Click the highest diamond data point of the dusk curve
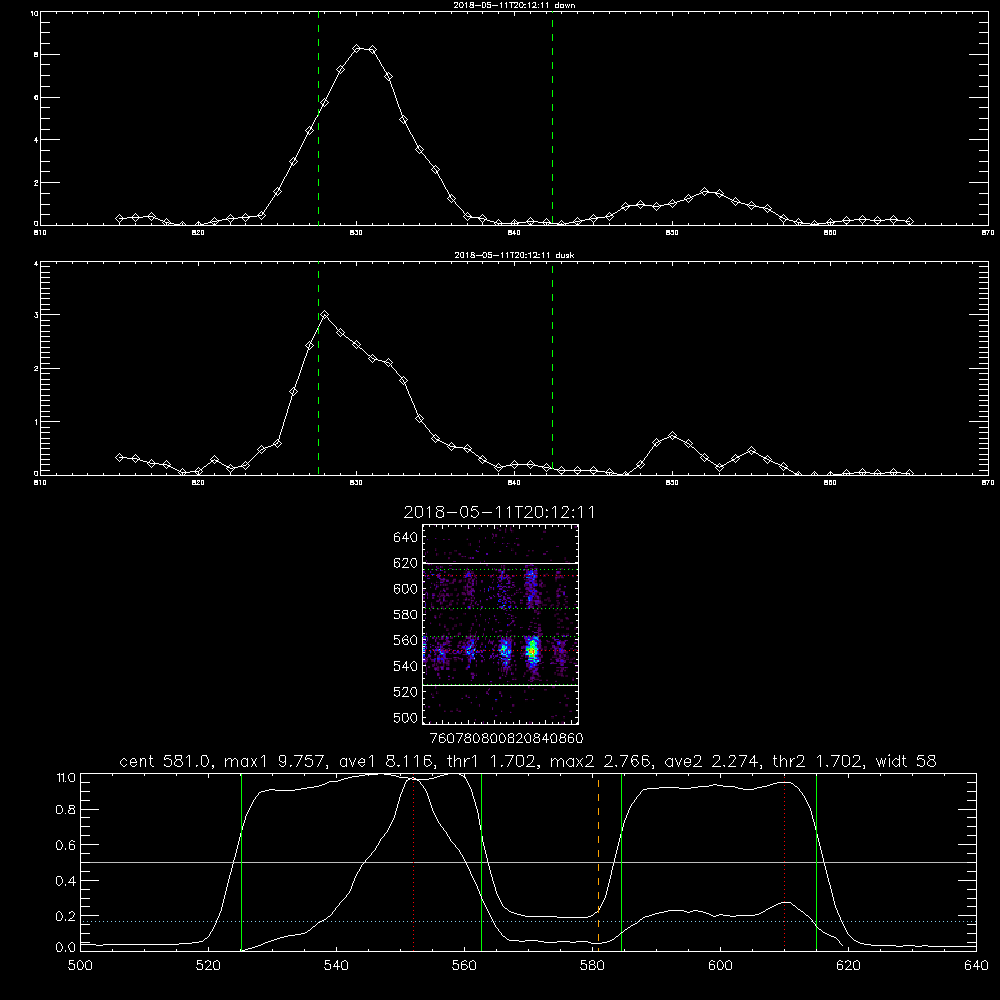Screen dimensions: 1000x1000 click(325, 314)
